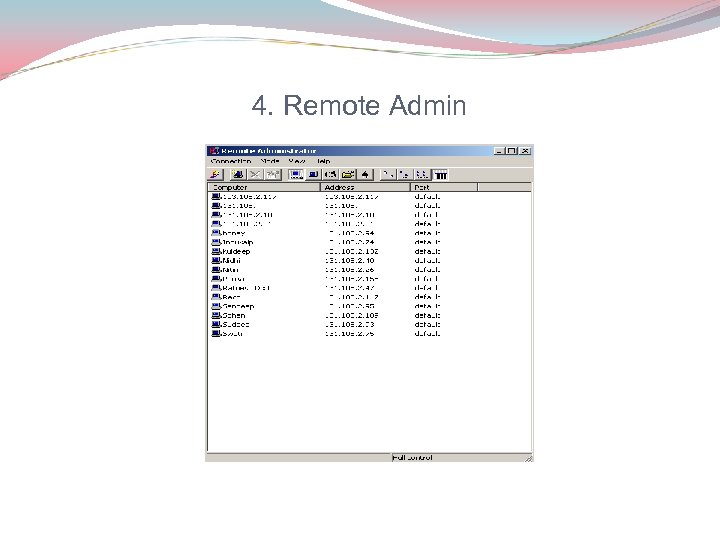
Task: Select View only mode toolbar icon
Action: click(313, 175)
